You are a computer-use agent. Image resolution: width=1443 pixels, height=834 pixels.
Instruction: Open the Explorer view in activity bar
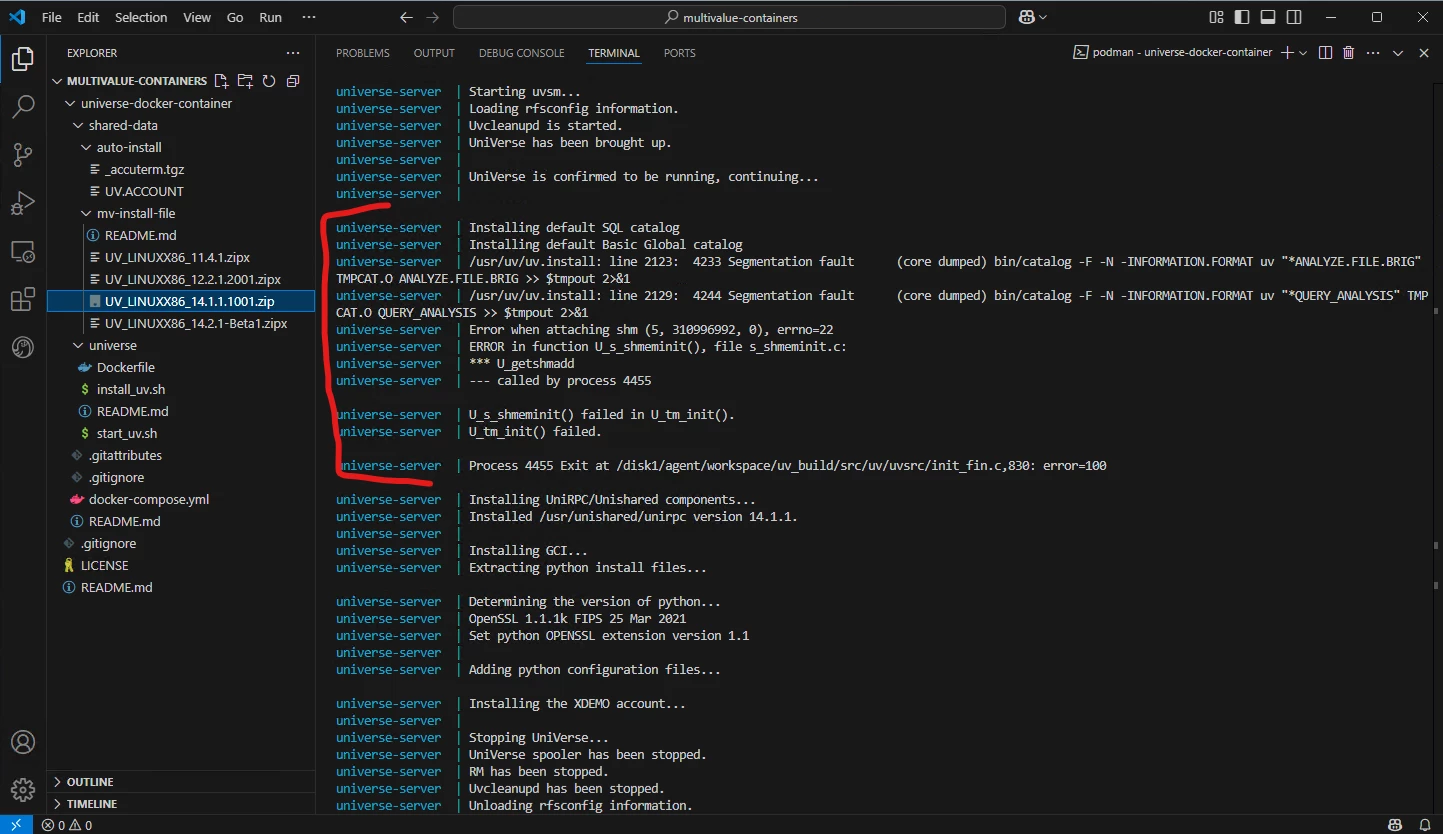point(22,59)
